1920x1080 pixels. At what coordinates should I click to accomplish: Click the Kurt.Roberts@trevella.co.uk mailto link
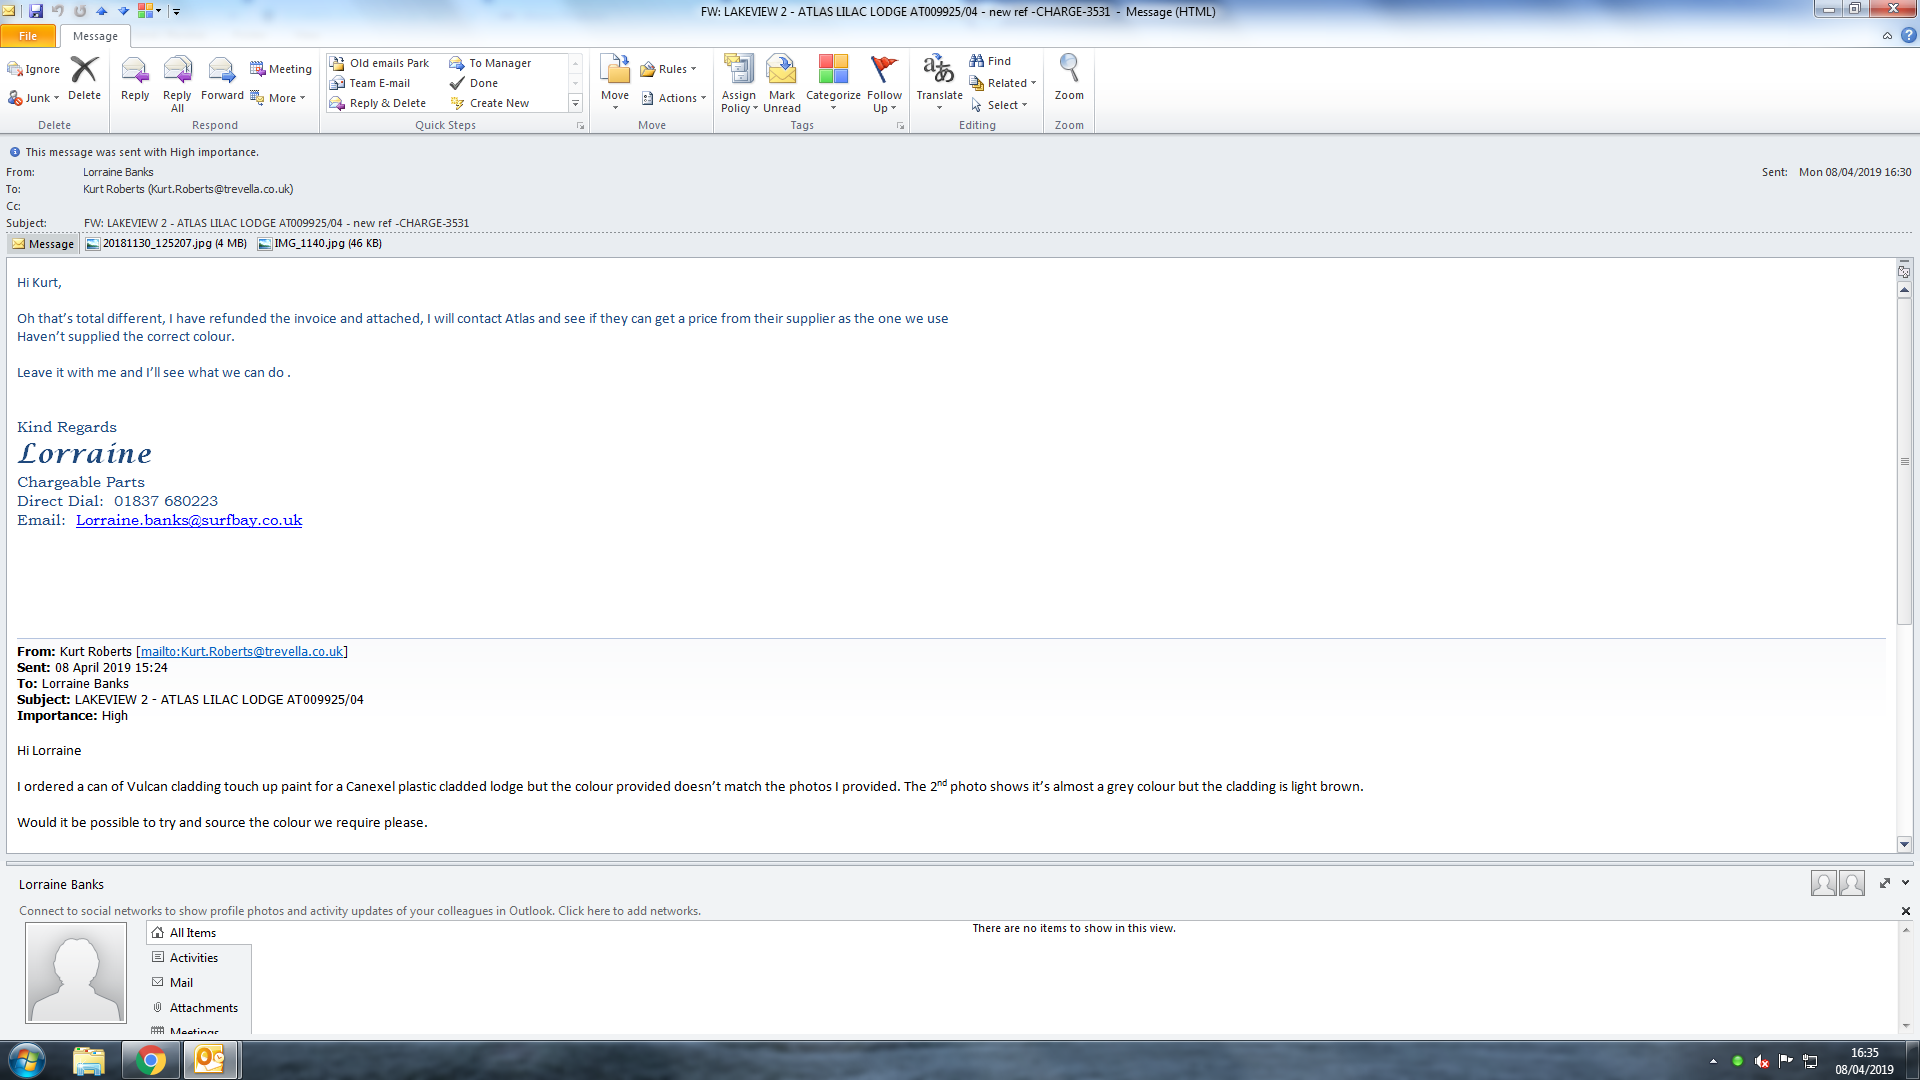(241, 651)
